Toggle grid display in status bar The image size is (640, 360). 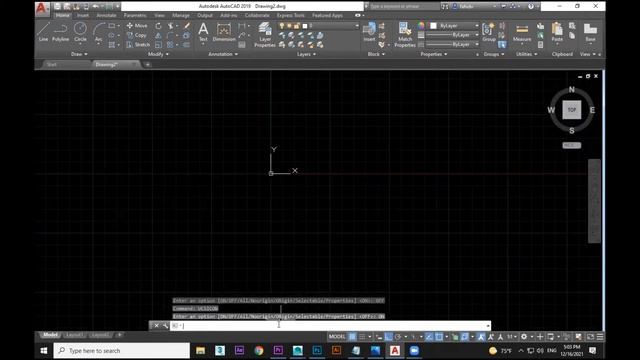(x=352, y=336)
